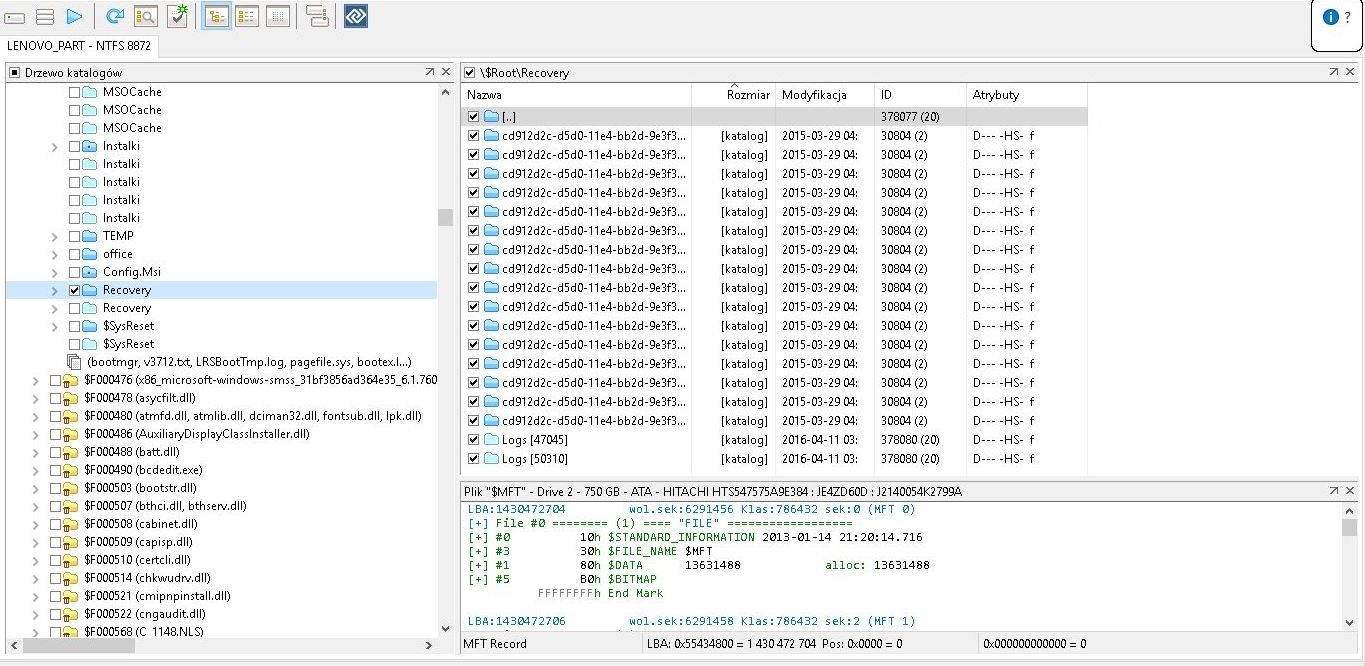Click the parent folder [..] icon
Screen dimensions: 1365x666
click(491, 117)
